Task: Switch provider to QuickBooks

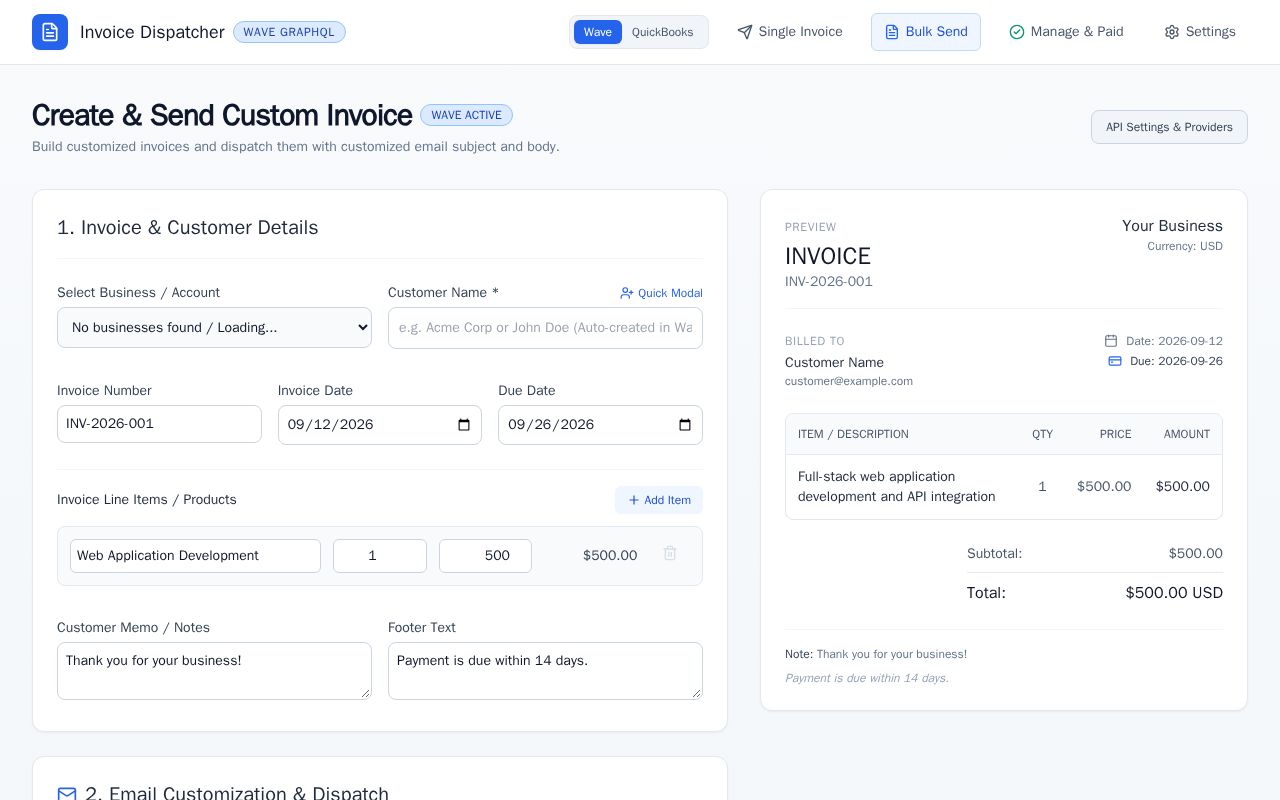Action: point(662,32)
